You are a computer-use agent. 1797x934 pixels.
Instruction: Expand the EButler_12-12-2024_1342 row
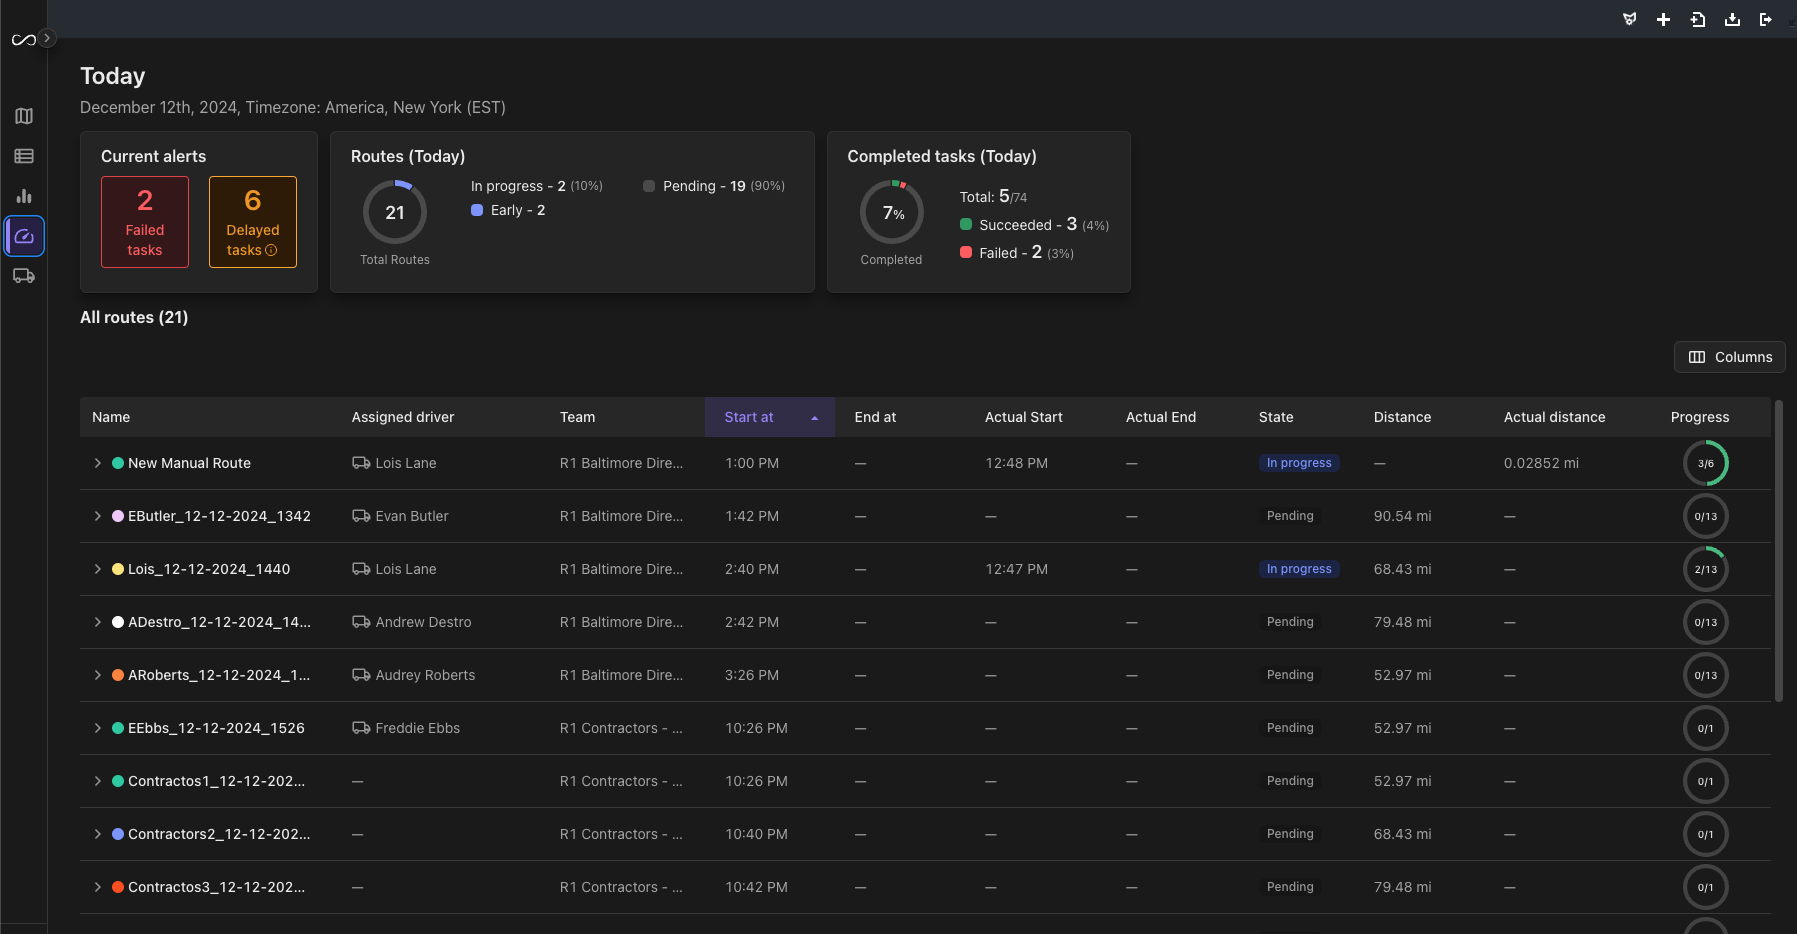[97, 516]
